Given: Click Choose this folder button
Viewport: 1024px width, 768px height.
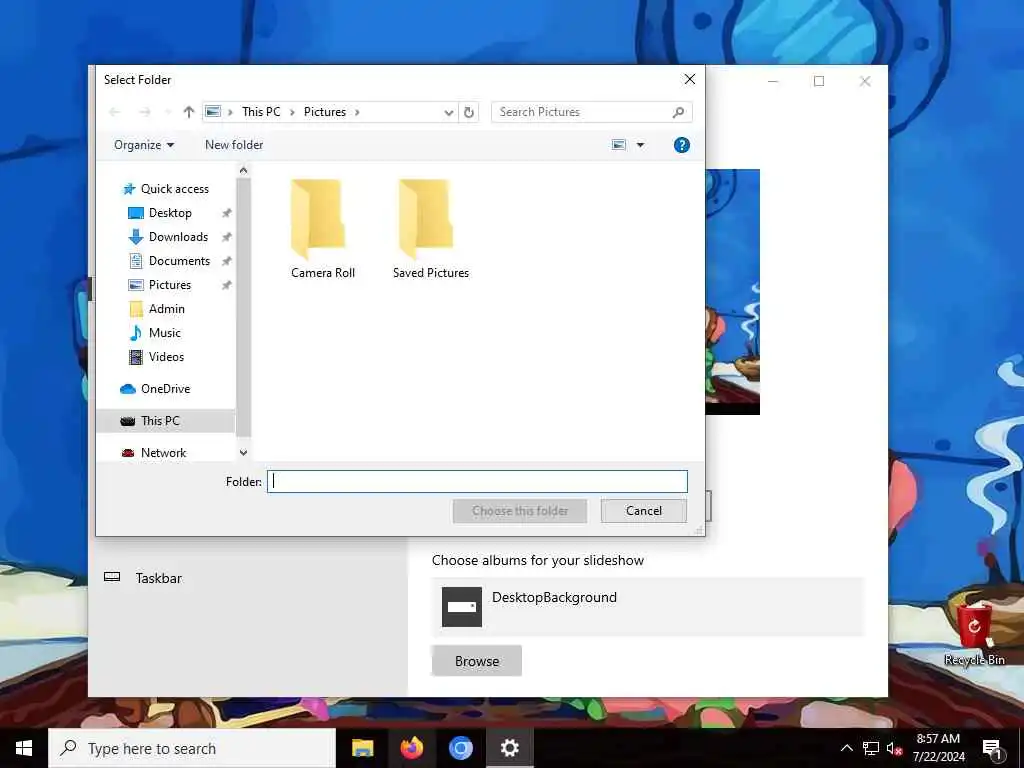Looking at the screenshot, I should 520,511.
